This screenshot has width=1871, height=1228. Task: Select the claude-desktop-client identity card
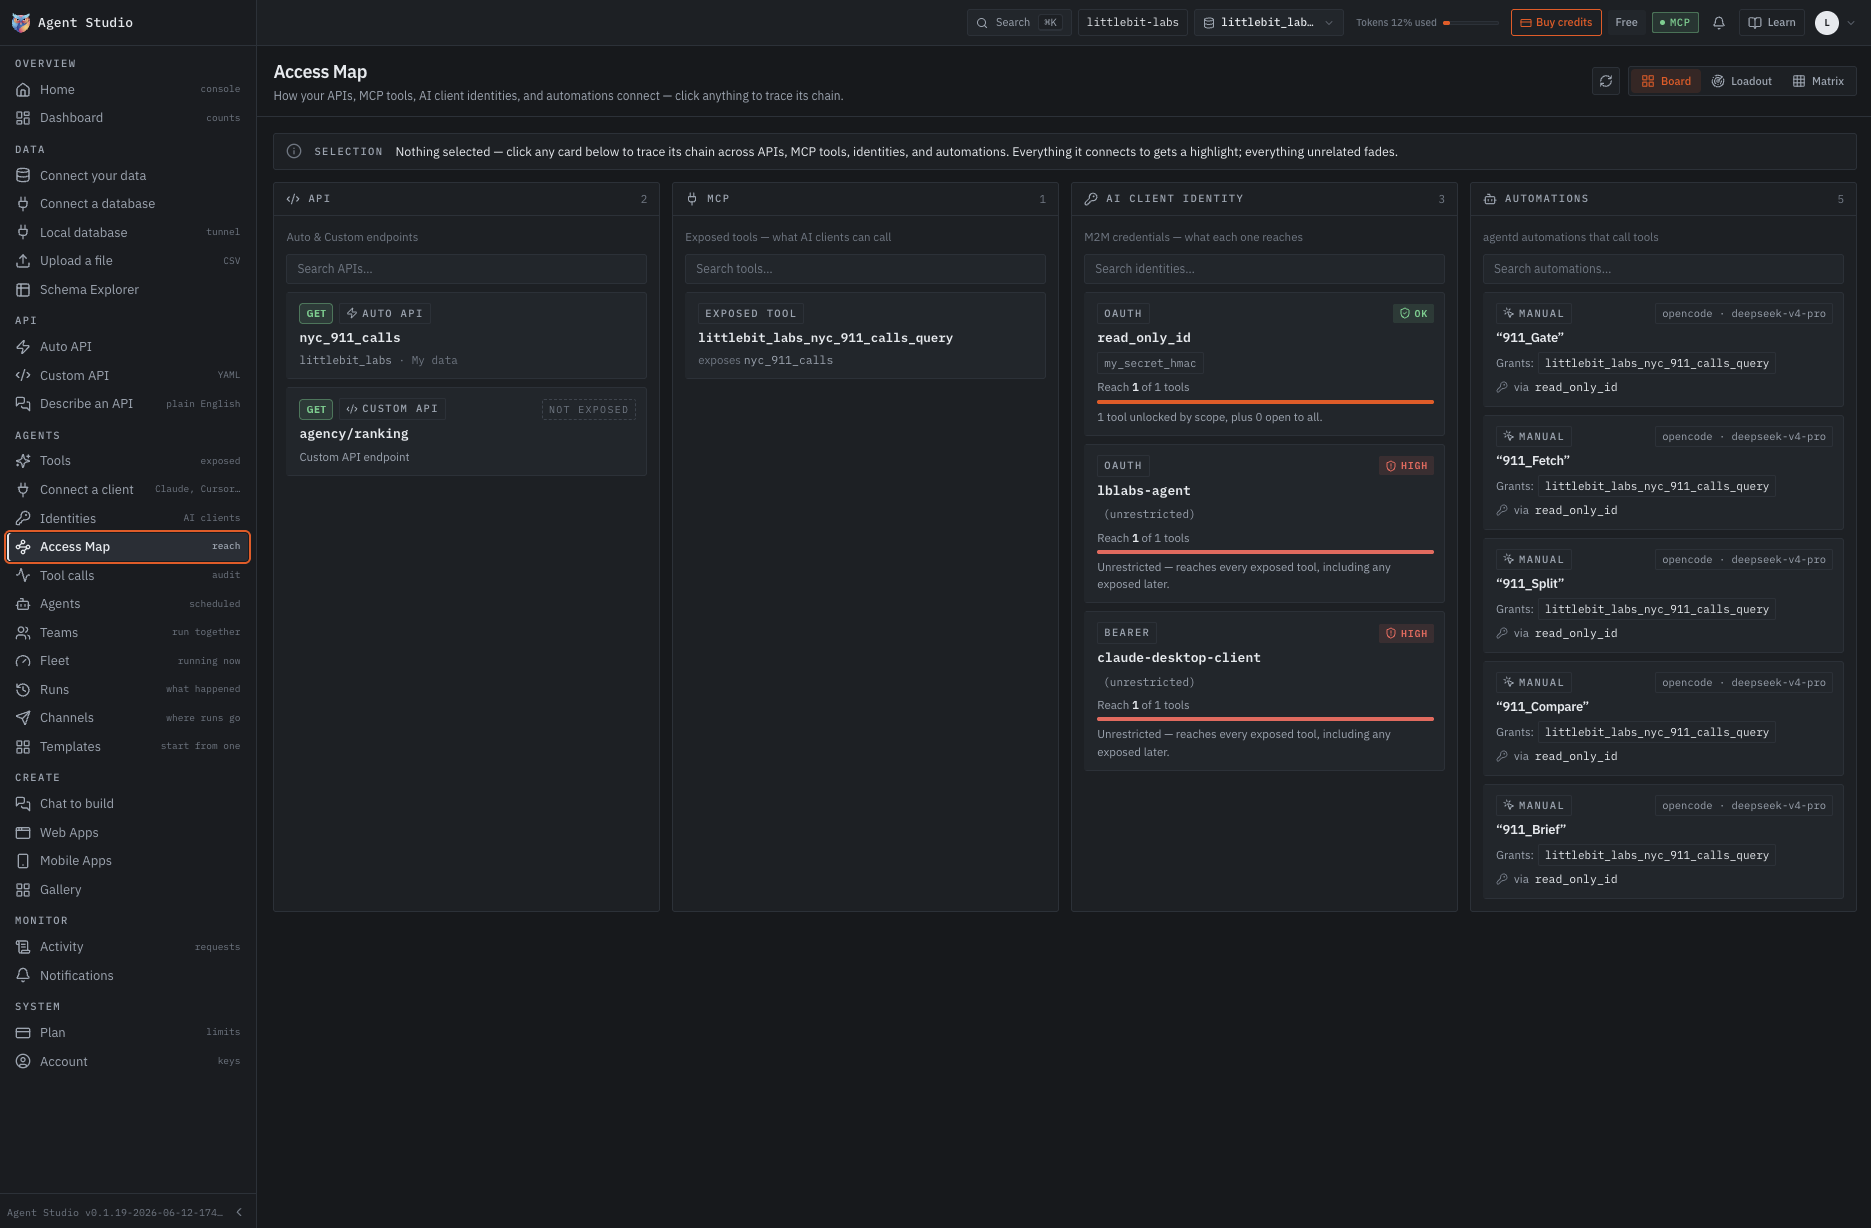coord(1264,691)
